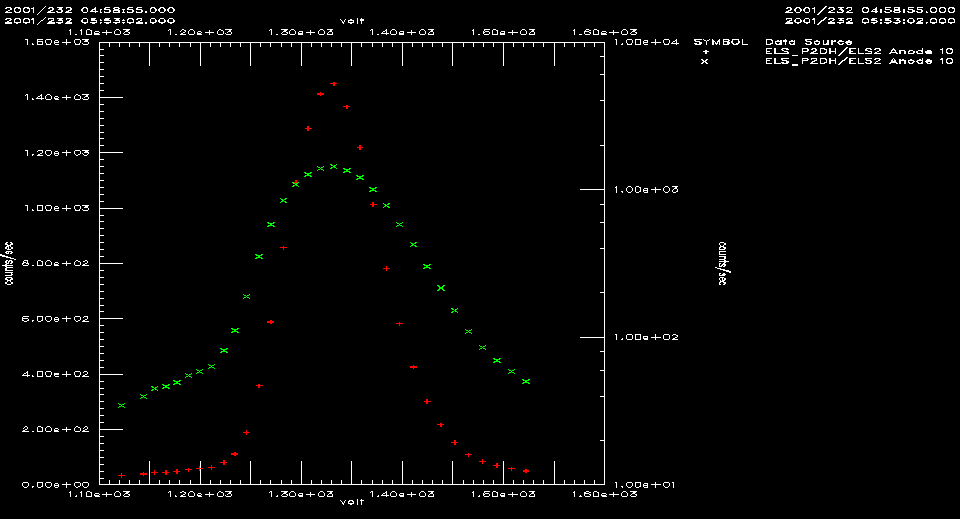Click the leftmost green x data point
Screen dimensions: 960x519
121,405
